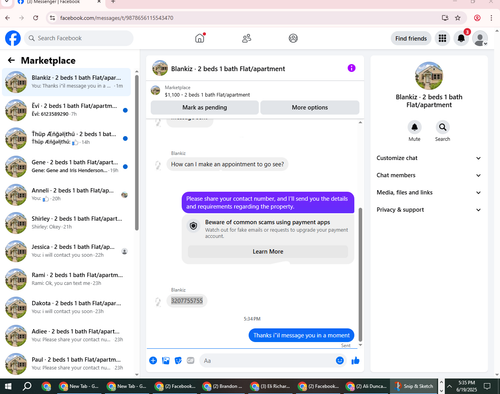Switch to Ali Dunca Chrome taskbar window
This screenshot has height=394, width=500.
(367, 386)
